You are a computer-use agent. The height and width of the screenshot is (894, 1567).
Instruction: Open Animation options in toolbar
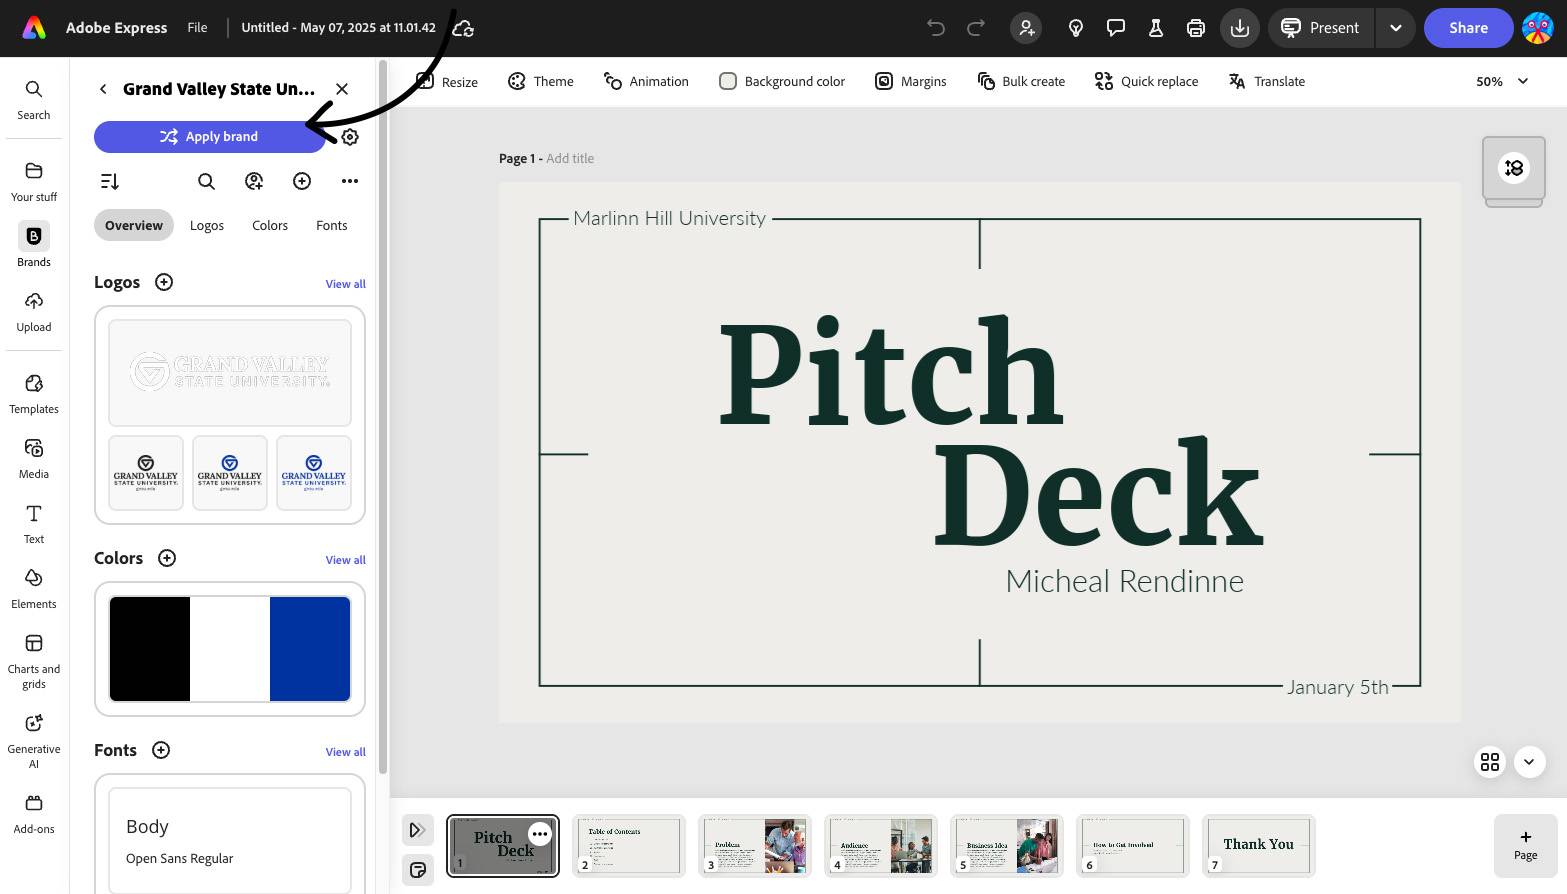(646, 81)
